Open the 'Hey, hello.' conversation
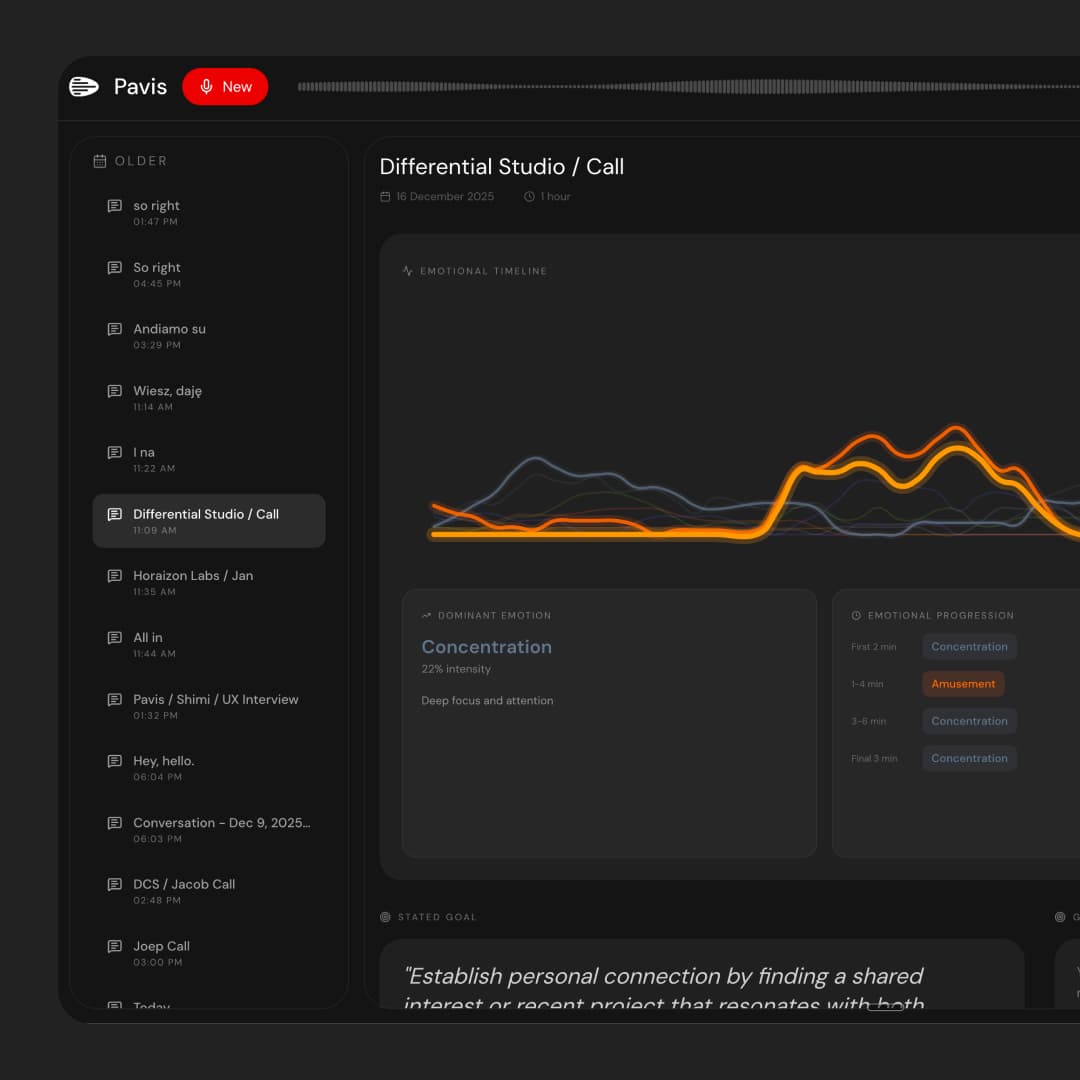This screenshot has height=1080, width=1080. coord(209,767)
